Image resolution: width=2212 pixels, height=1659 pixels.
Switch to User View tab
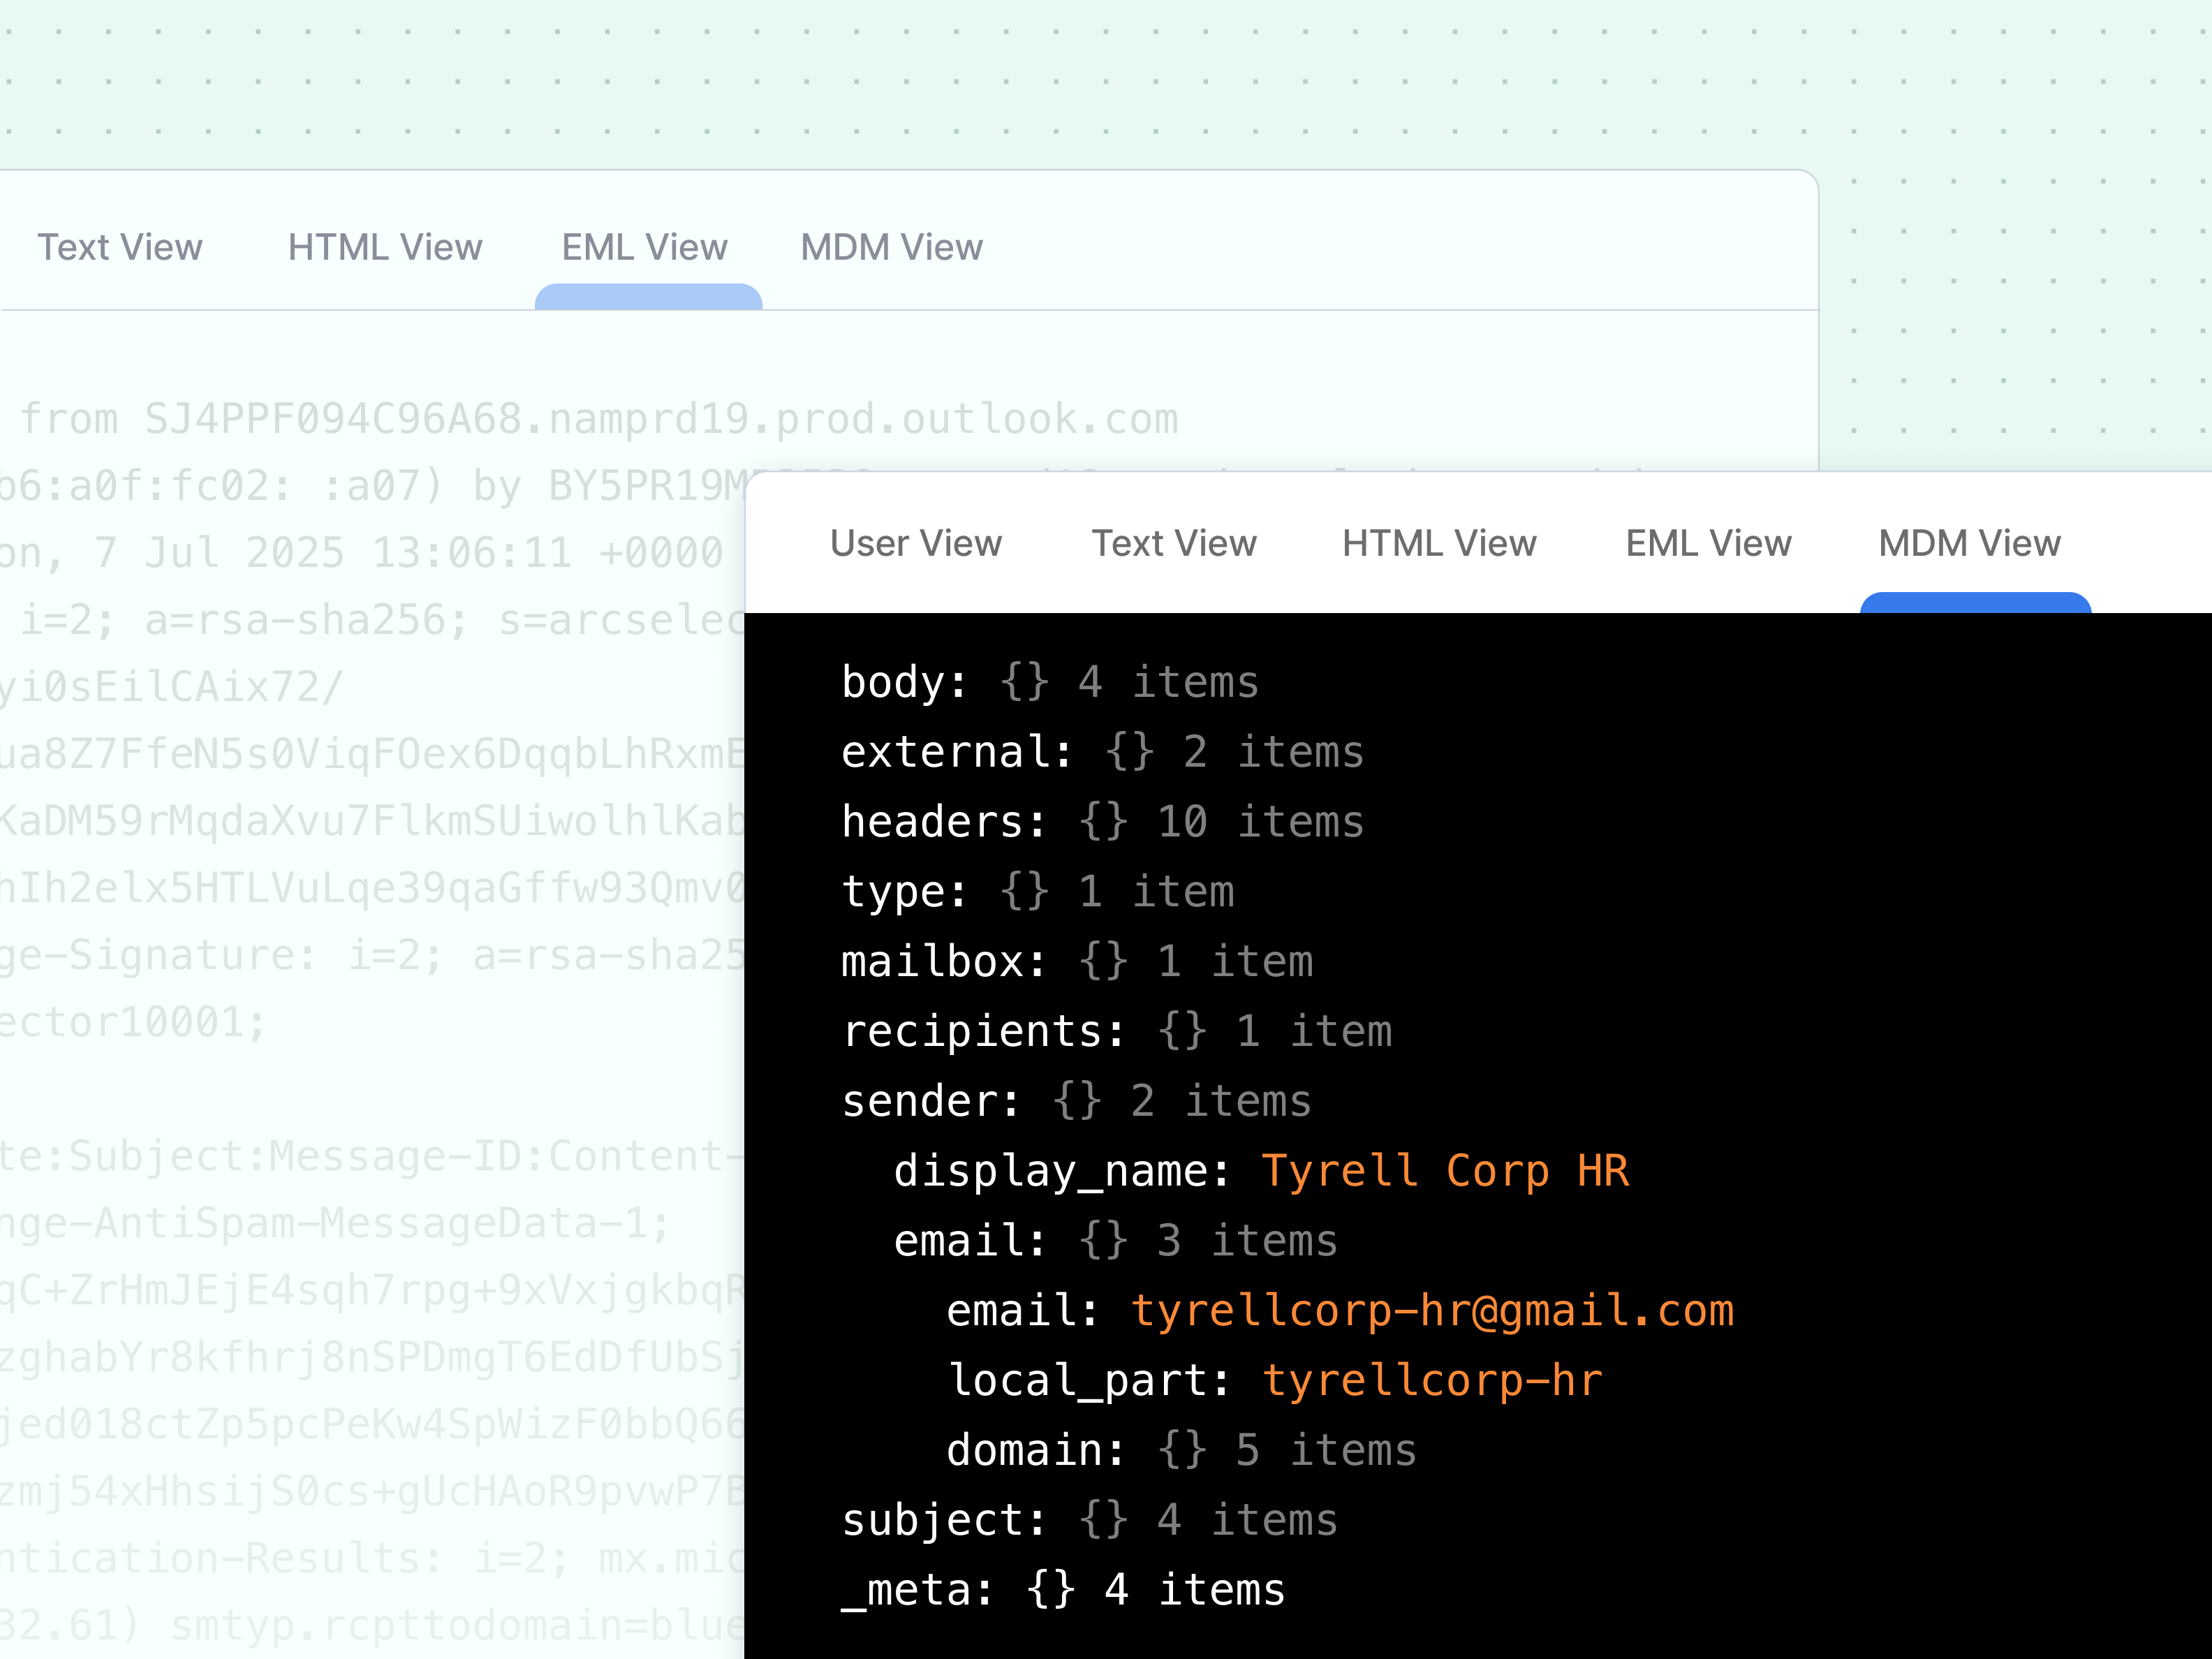[x=915, y=543]
